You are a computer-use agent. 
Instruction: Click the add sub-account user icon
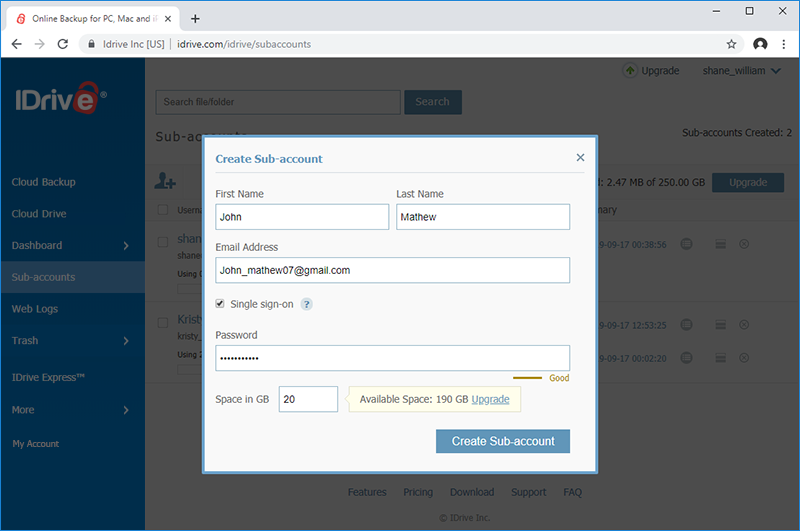coord(165,181)
